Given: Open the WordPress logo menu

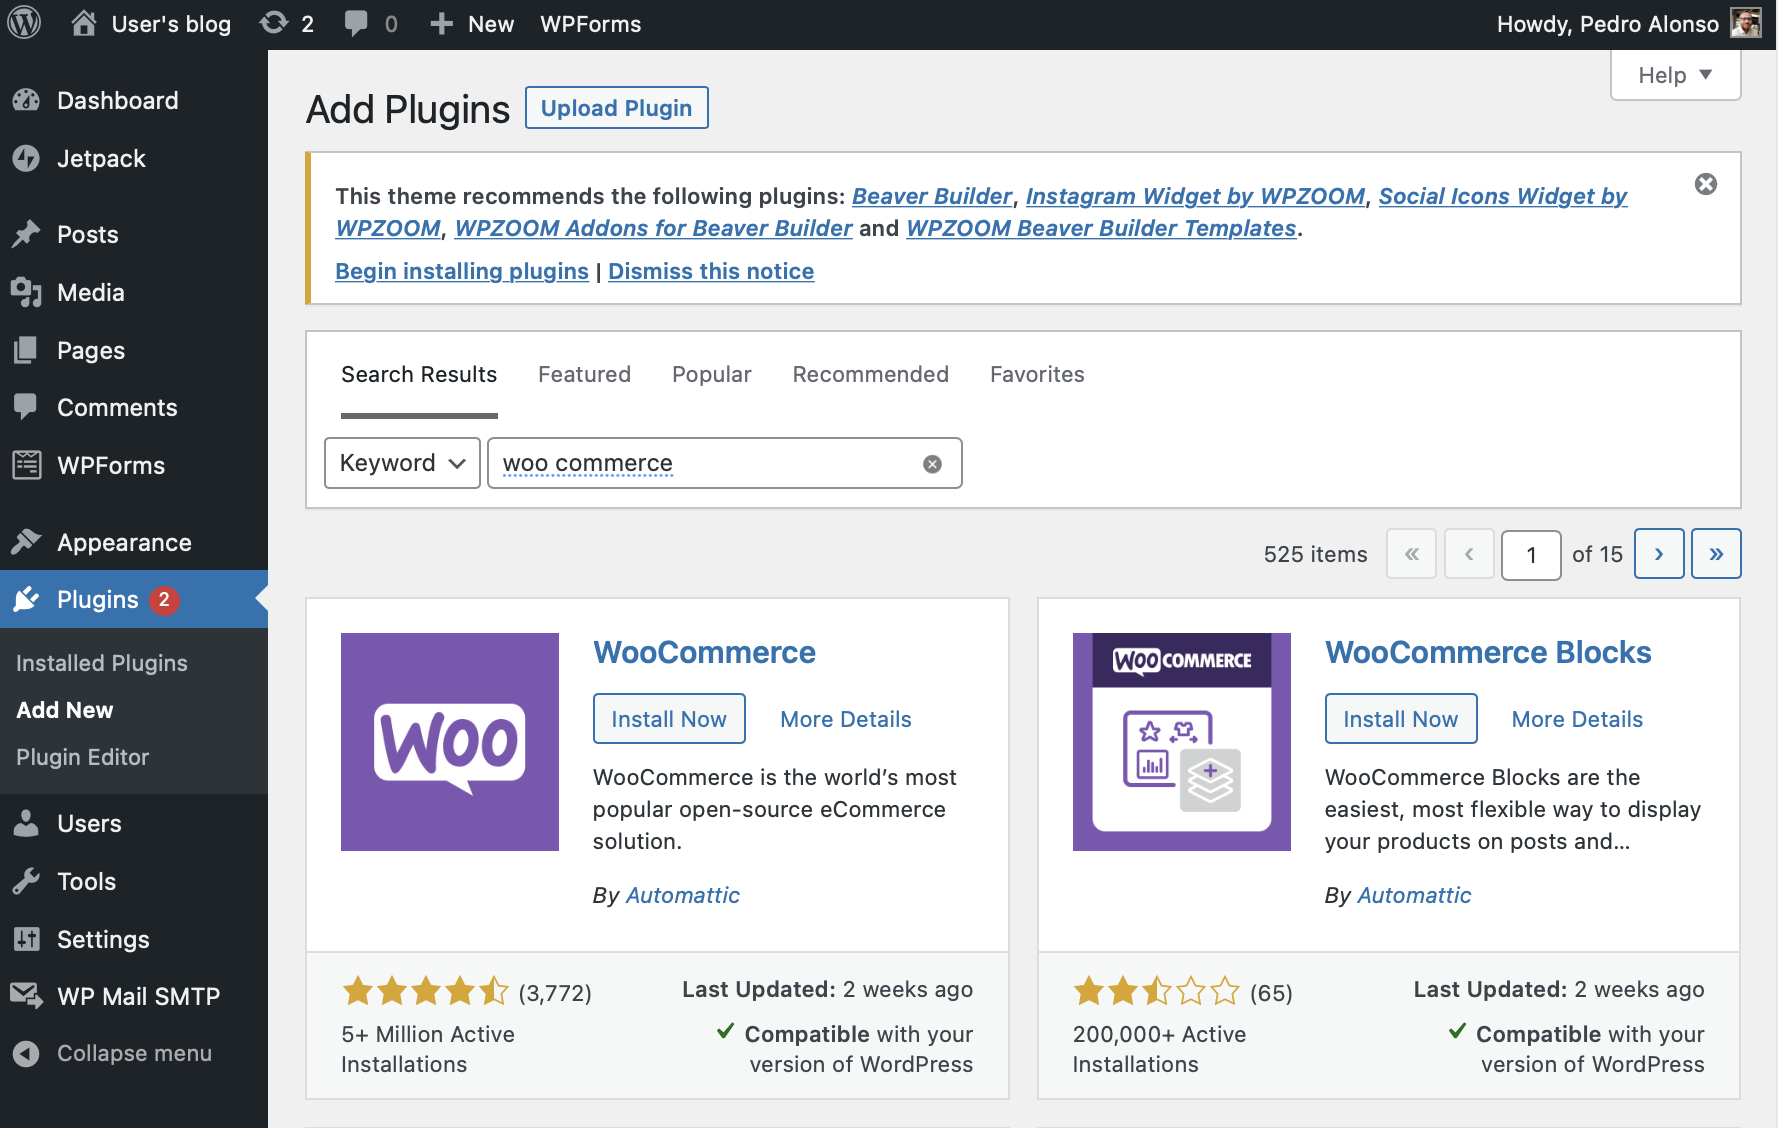Looking at the screenshot, I should pos(22,23).
